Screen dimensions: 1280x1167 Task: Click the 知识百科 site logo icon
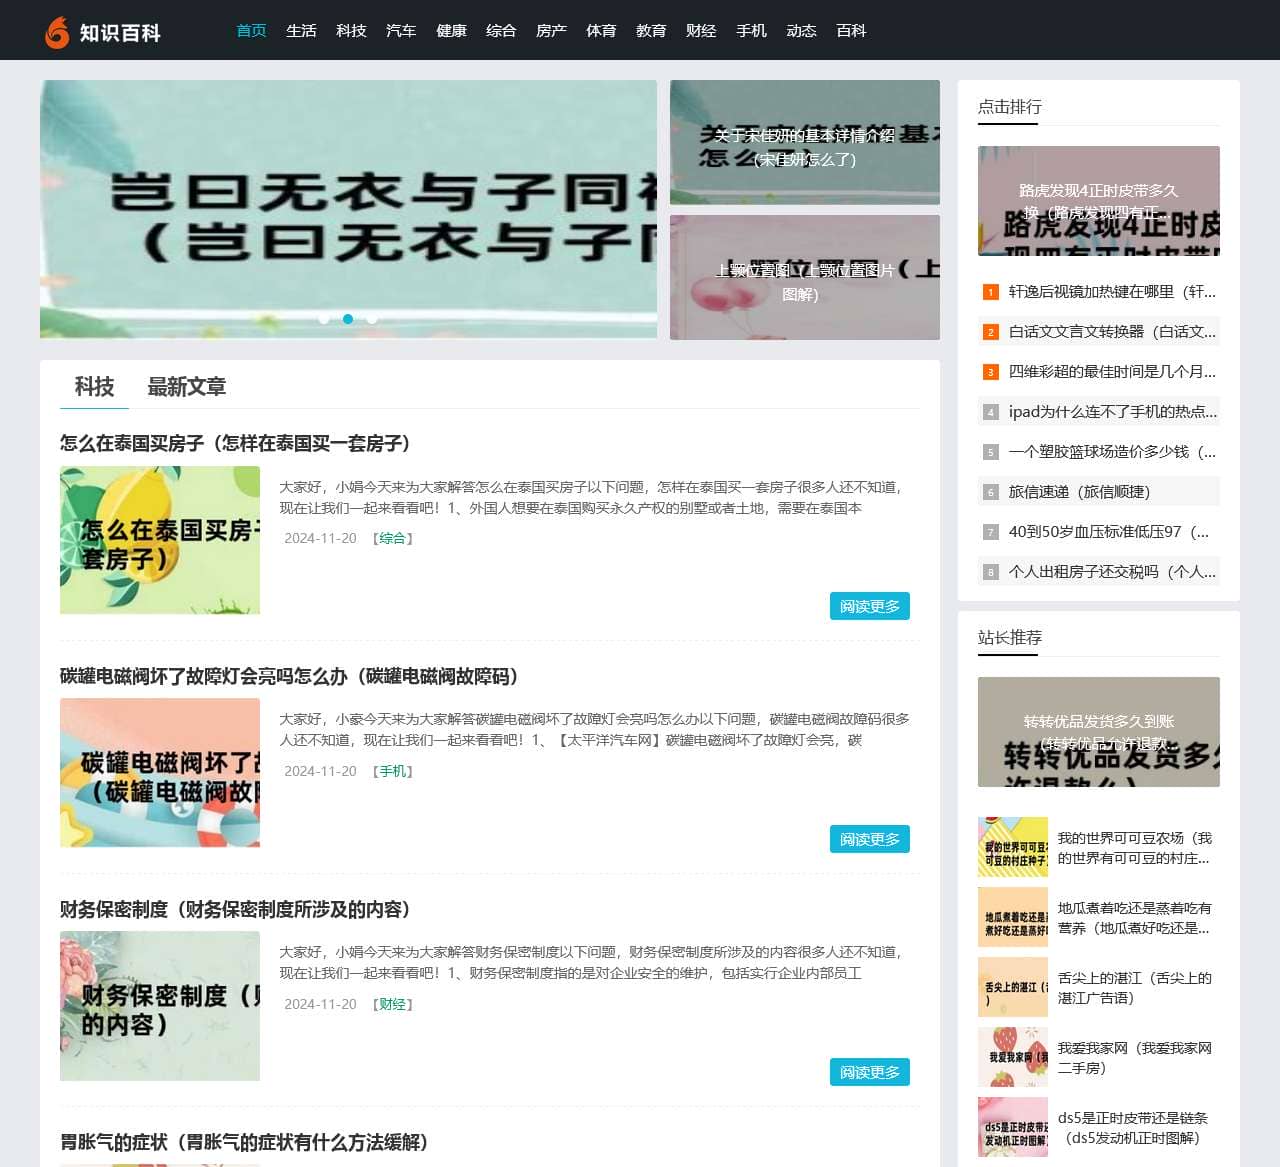(x=57, y=31)
